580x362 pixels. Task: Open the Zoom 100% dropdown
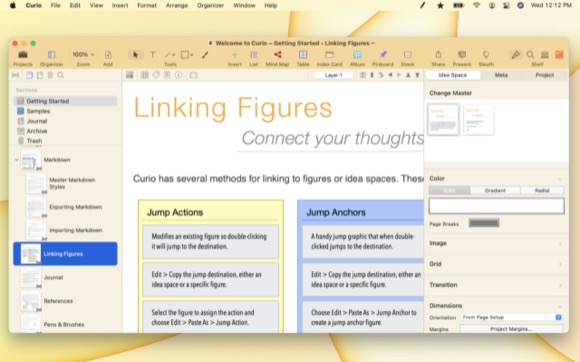83,55
